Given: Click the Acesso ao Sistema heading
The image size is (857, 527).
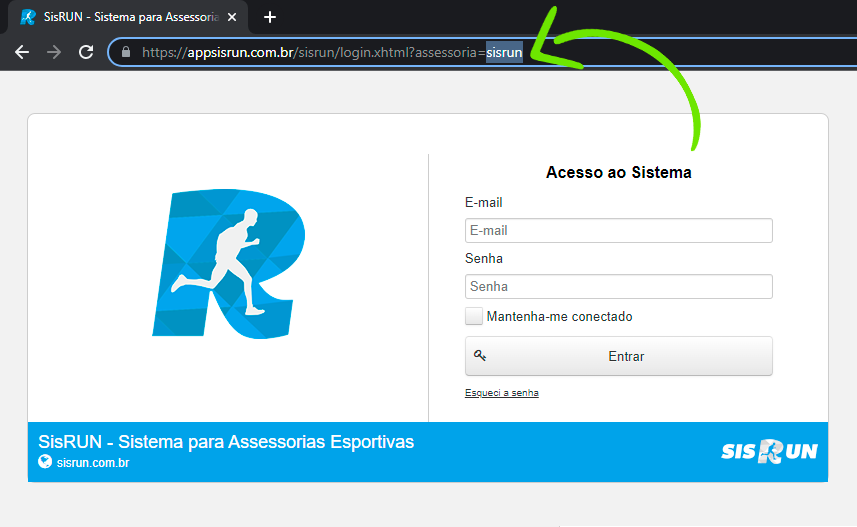Looking at the screenshot, I should coord(619,172).
